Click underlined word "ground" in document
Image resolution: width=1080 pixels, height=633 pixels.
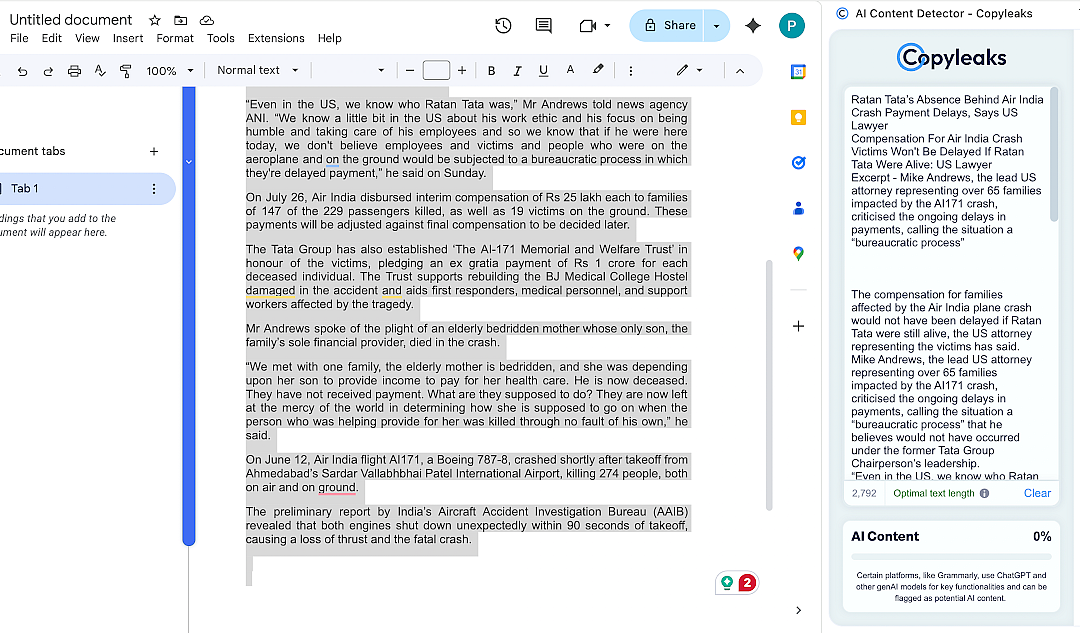(x=337, y=488)
